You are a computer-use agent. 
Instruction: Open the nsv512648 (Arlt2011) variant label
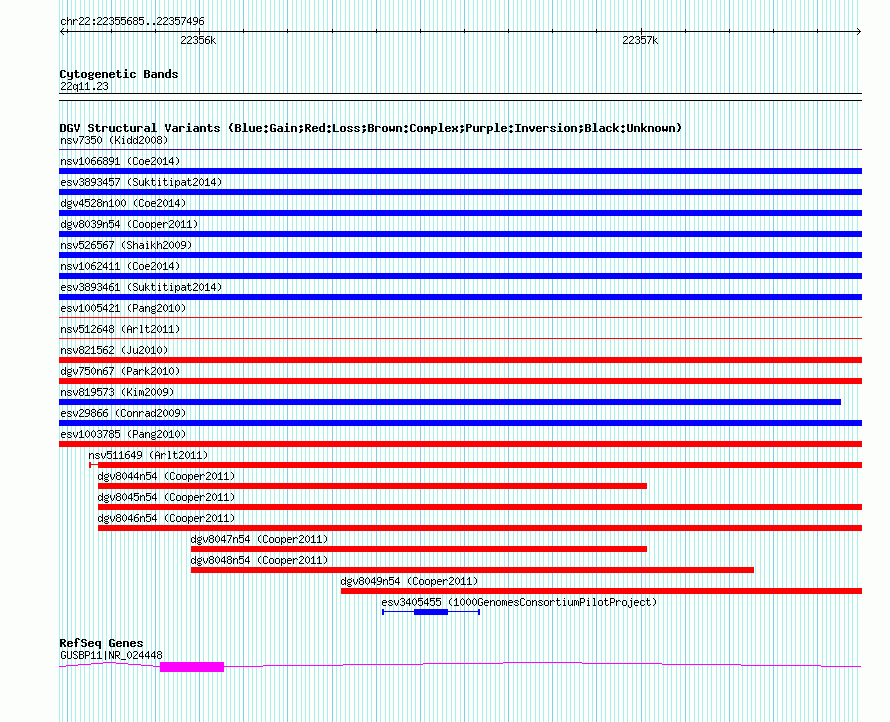click(120, 329)
